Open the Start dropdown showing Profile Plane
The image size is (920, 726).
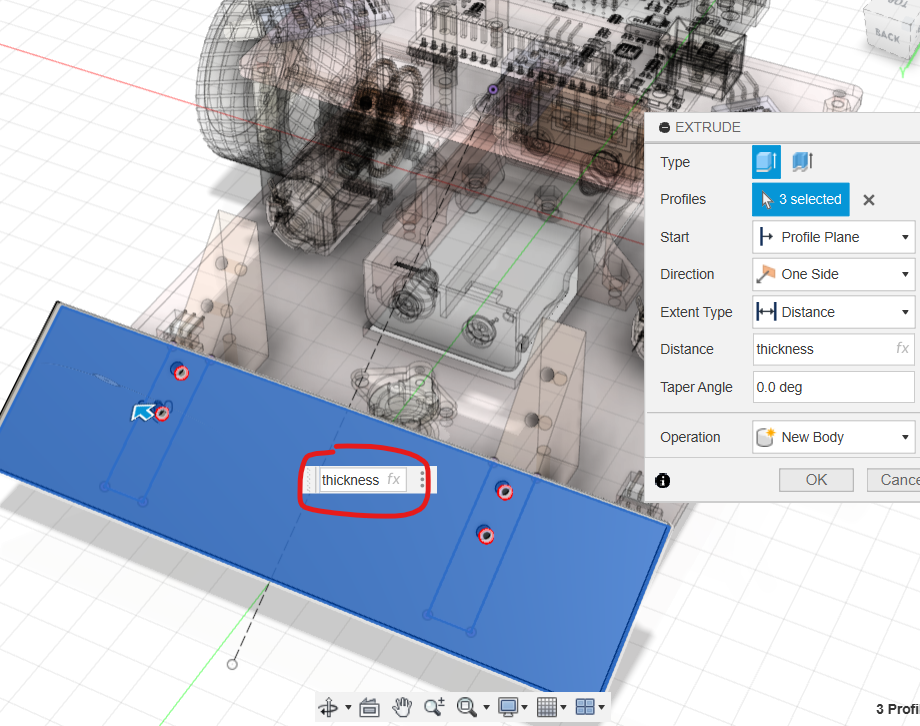[833, 237]
